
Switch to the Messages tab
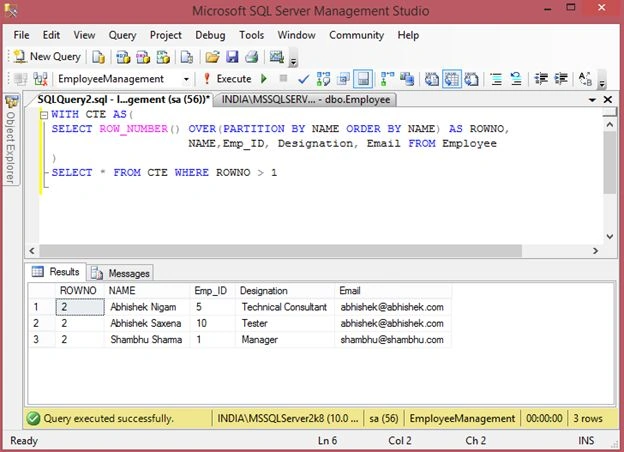120,273
